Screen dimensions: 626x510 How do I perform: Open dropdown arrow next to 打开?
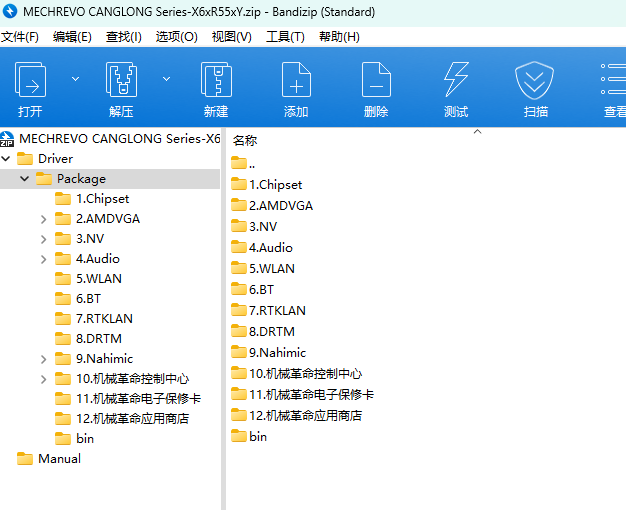75,79
